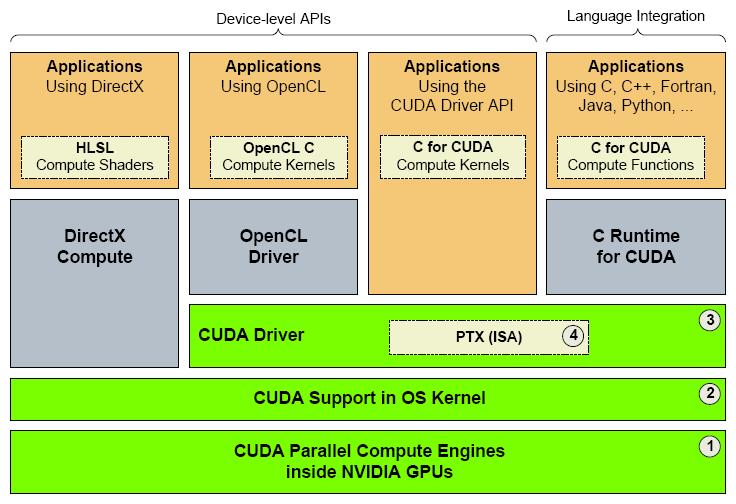This screenshot has width=736, height=504.
Task: Click the "PTX (ISA)" dashed box
Action: (489, 337)
